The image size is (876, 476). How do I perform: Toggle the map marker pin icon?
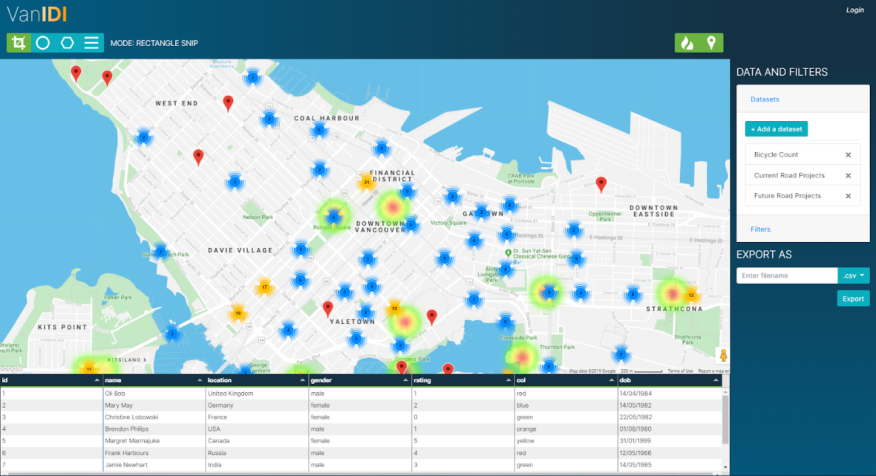tap(711, 43)
